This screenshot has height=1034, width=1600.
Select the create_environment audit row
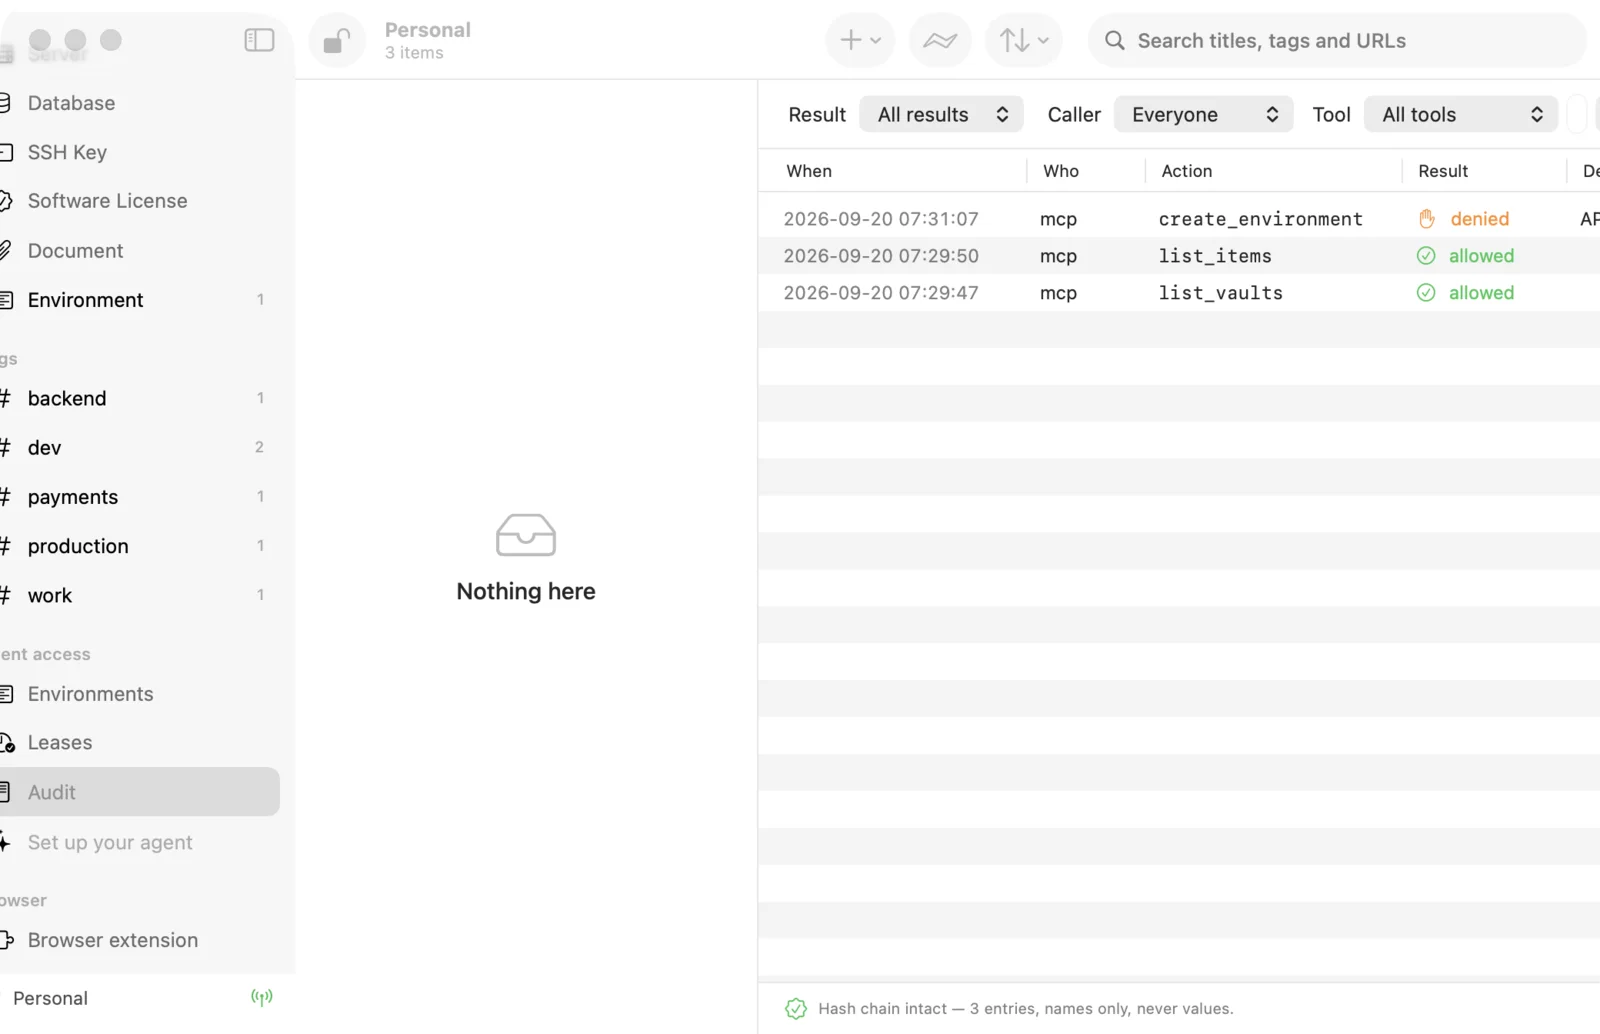coord(1179,219)
